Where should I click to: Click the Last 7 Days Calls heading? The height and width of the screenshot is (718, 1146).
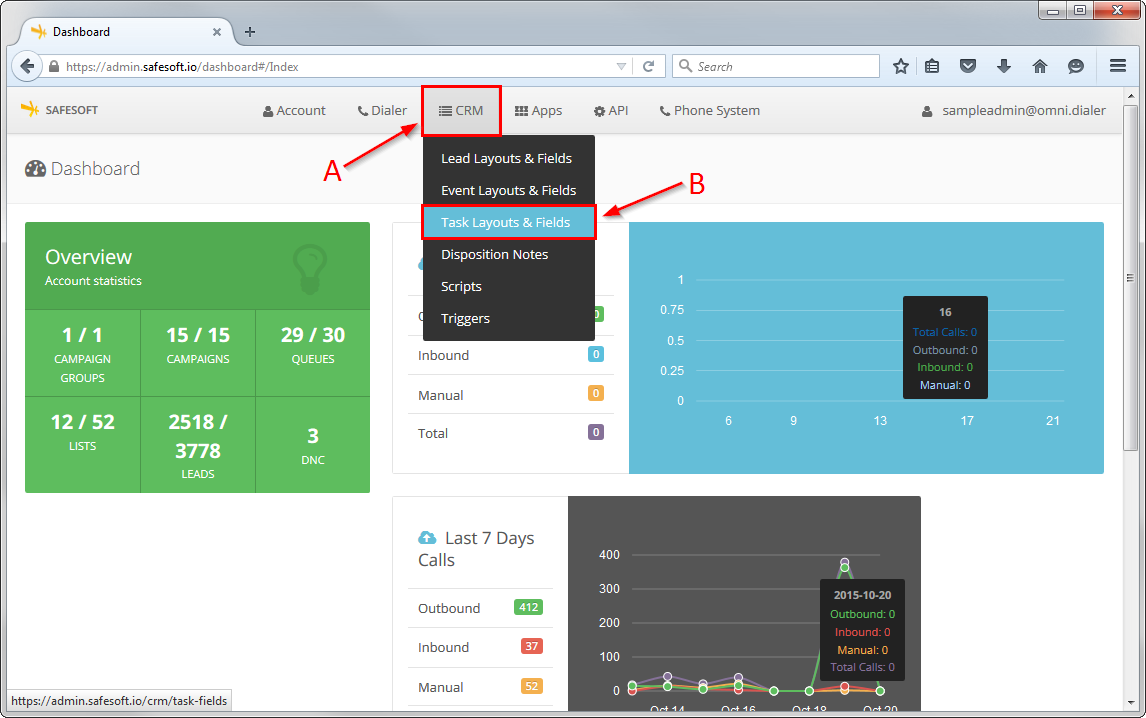pyautogui.click(x=476, y=549)
